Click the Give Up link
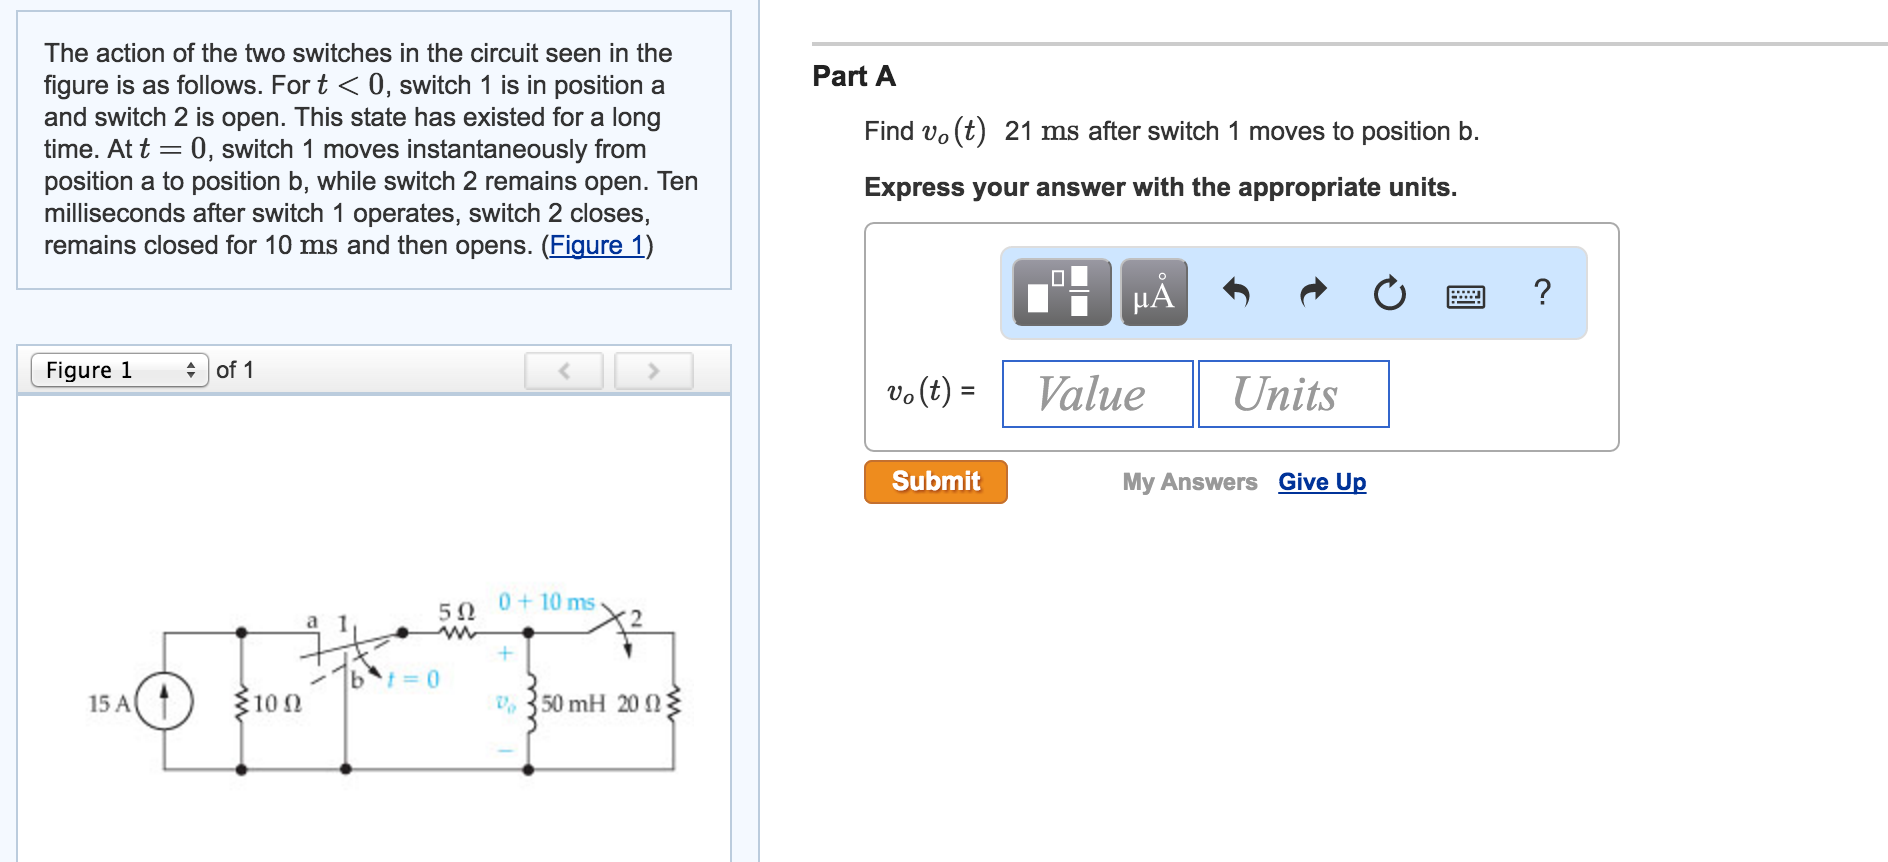The width and height of the screenshot is (1888, 862). point(1321,482)
